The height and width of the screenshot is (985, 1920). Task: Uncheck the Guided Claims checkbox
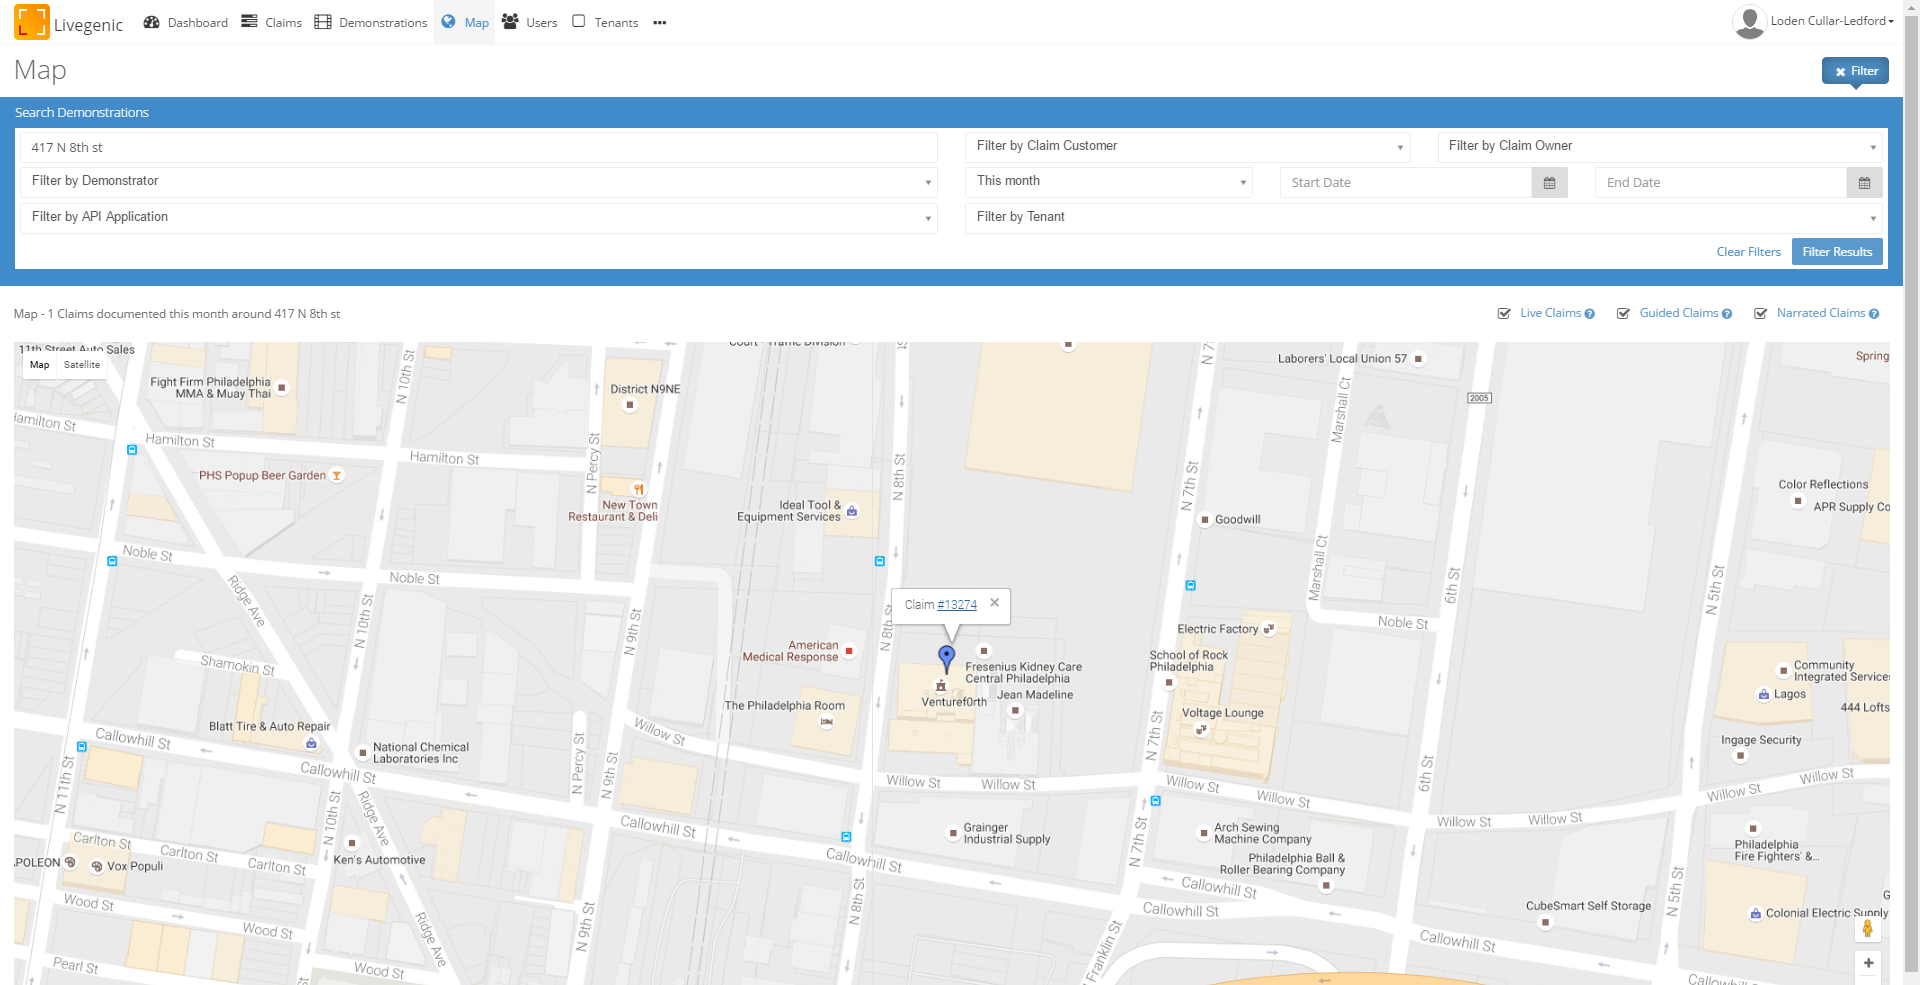click(x=1623, y=314)
